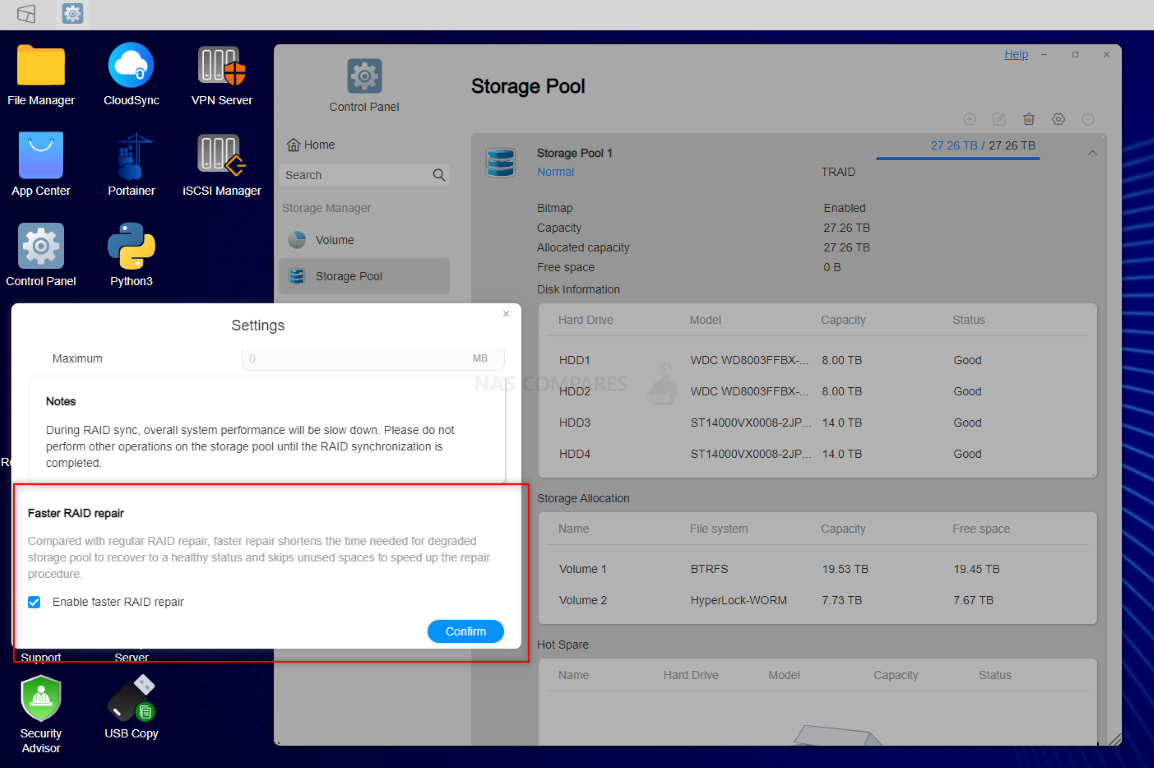The width and height of the screenshot is (1154, 768).
Task: Select the HDD3 drive row
Action: pyautogui.click(x=817, y=423)
